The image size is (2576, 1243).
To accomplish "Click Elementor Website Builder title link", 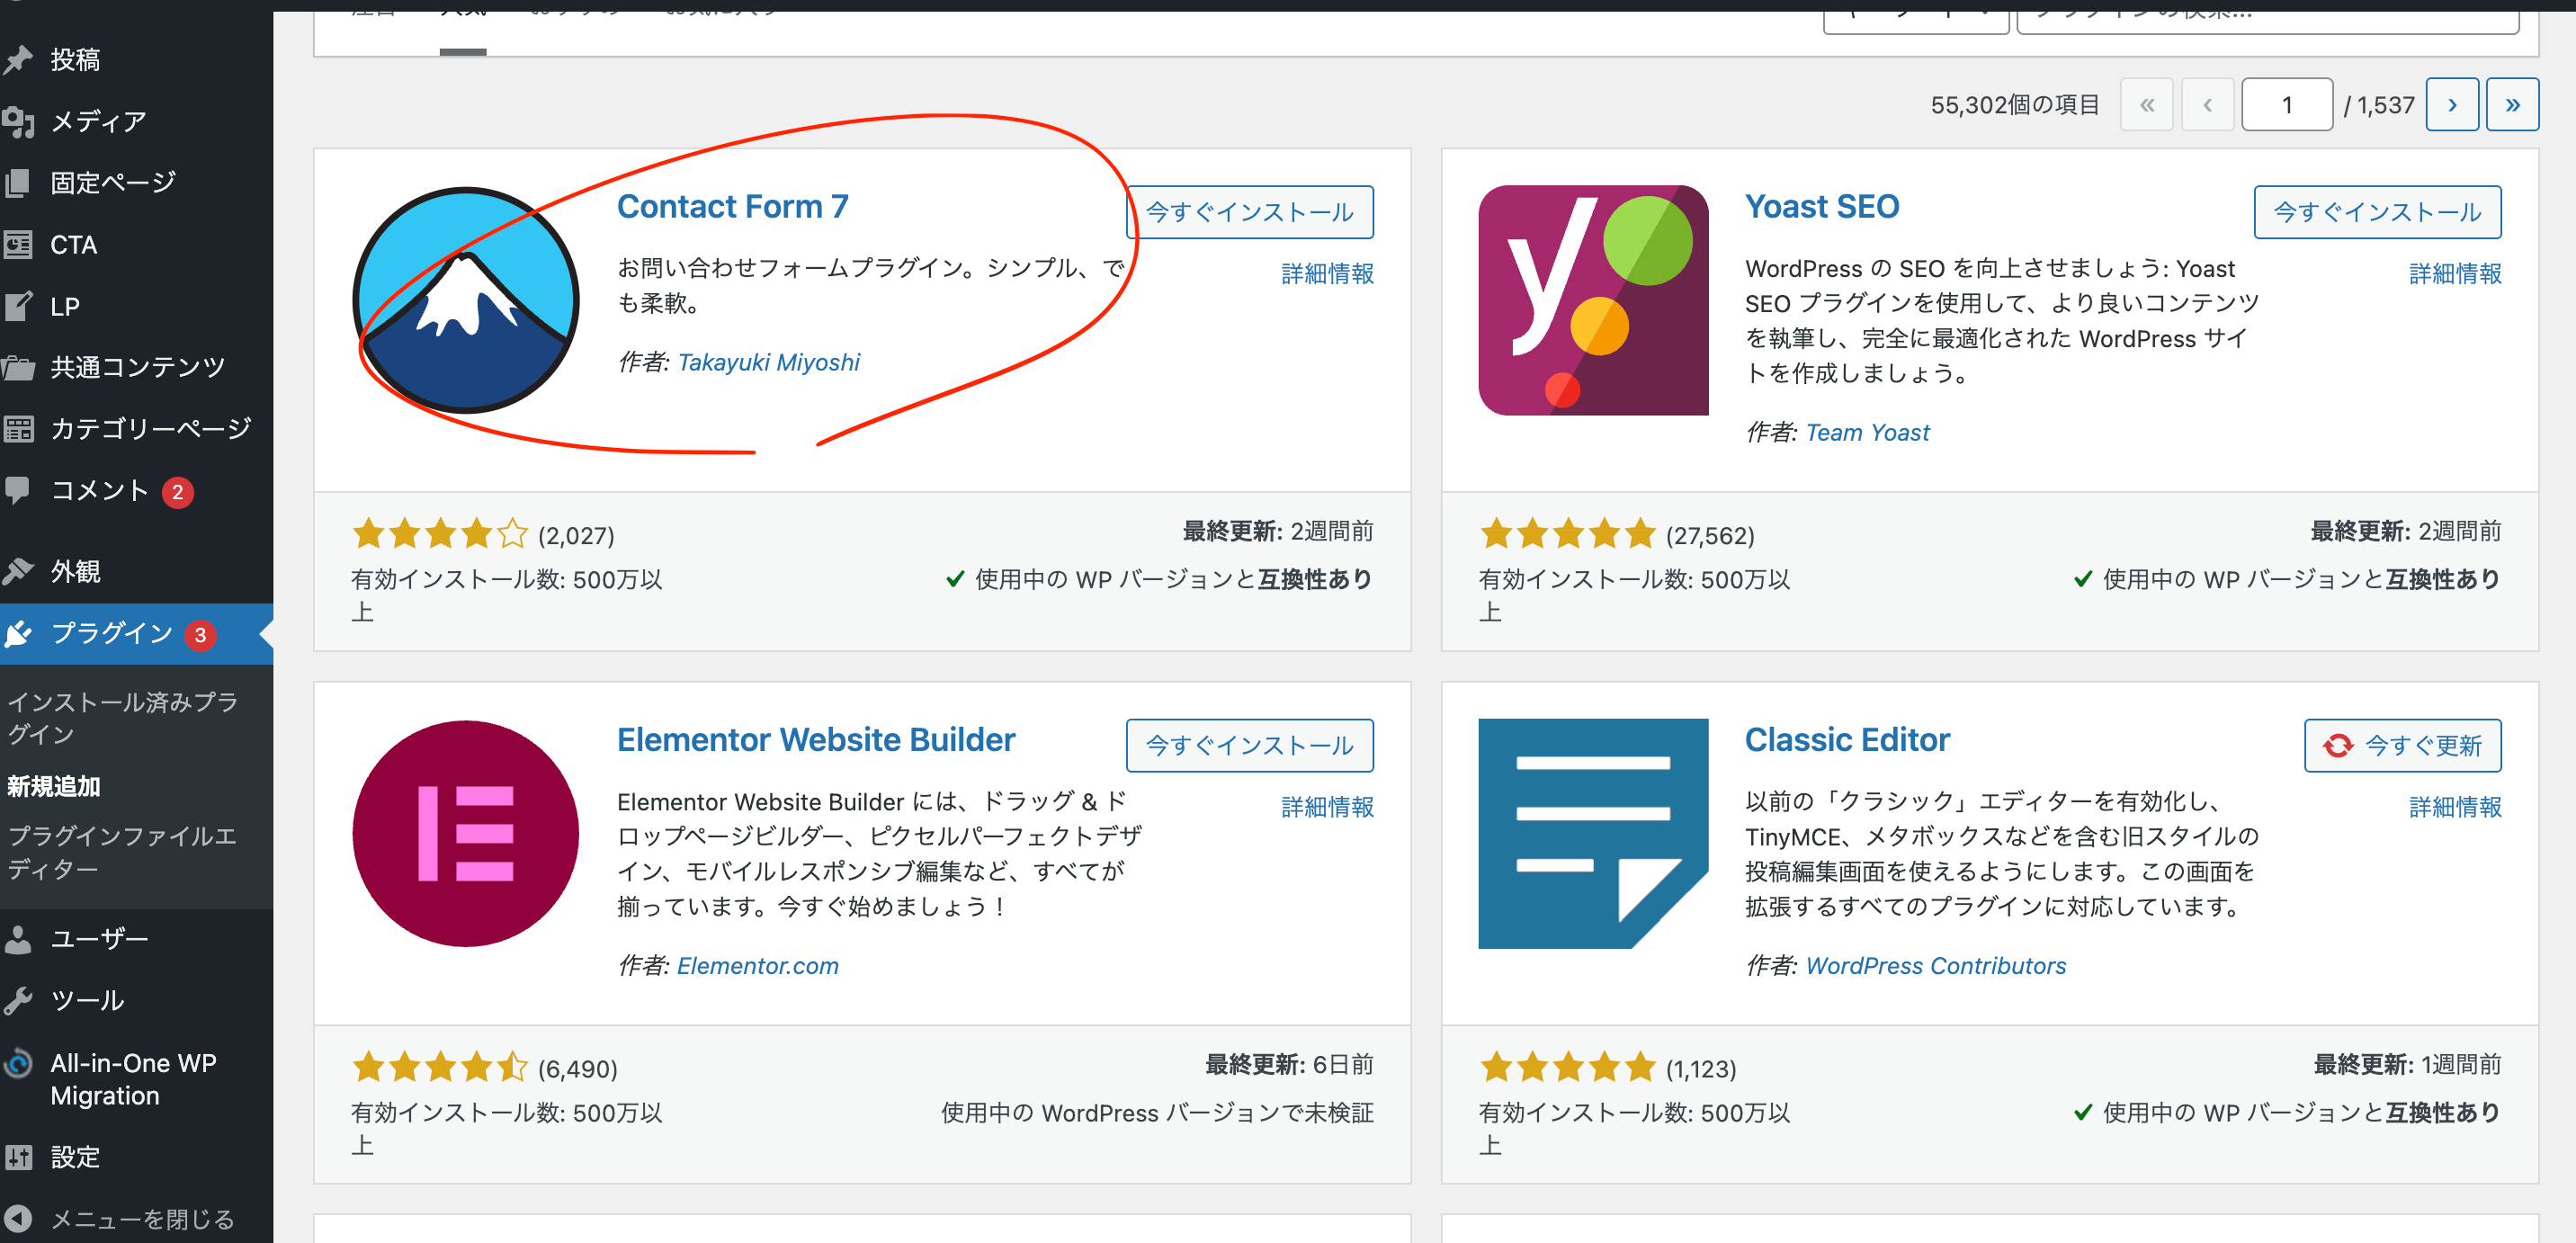I will pyautogui.click(x=815, y=739).
